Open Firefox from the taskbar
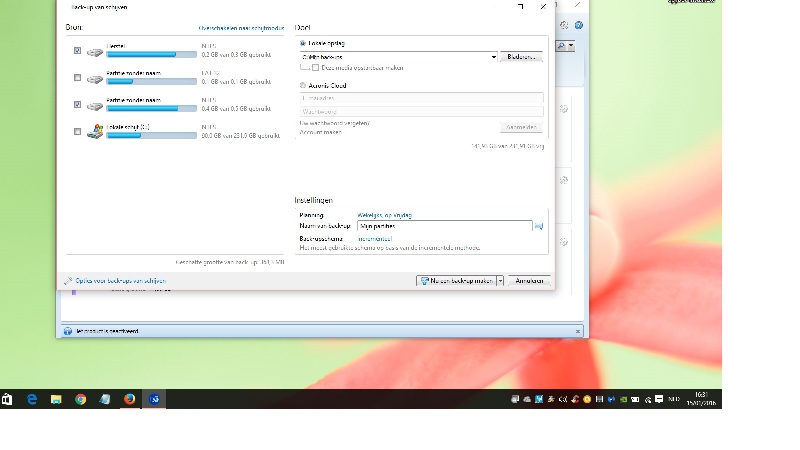This screenshot has height=450, width=800. click(x=130, y=399)
